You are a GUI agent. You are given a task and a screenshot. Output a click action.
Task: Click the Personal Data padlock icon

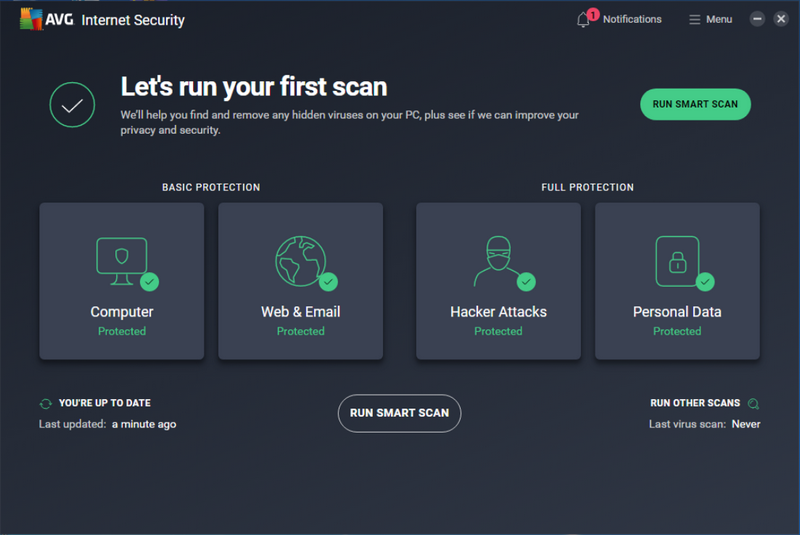[676, 260]
